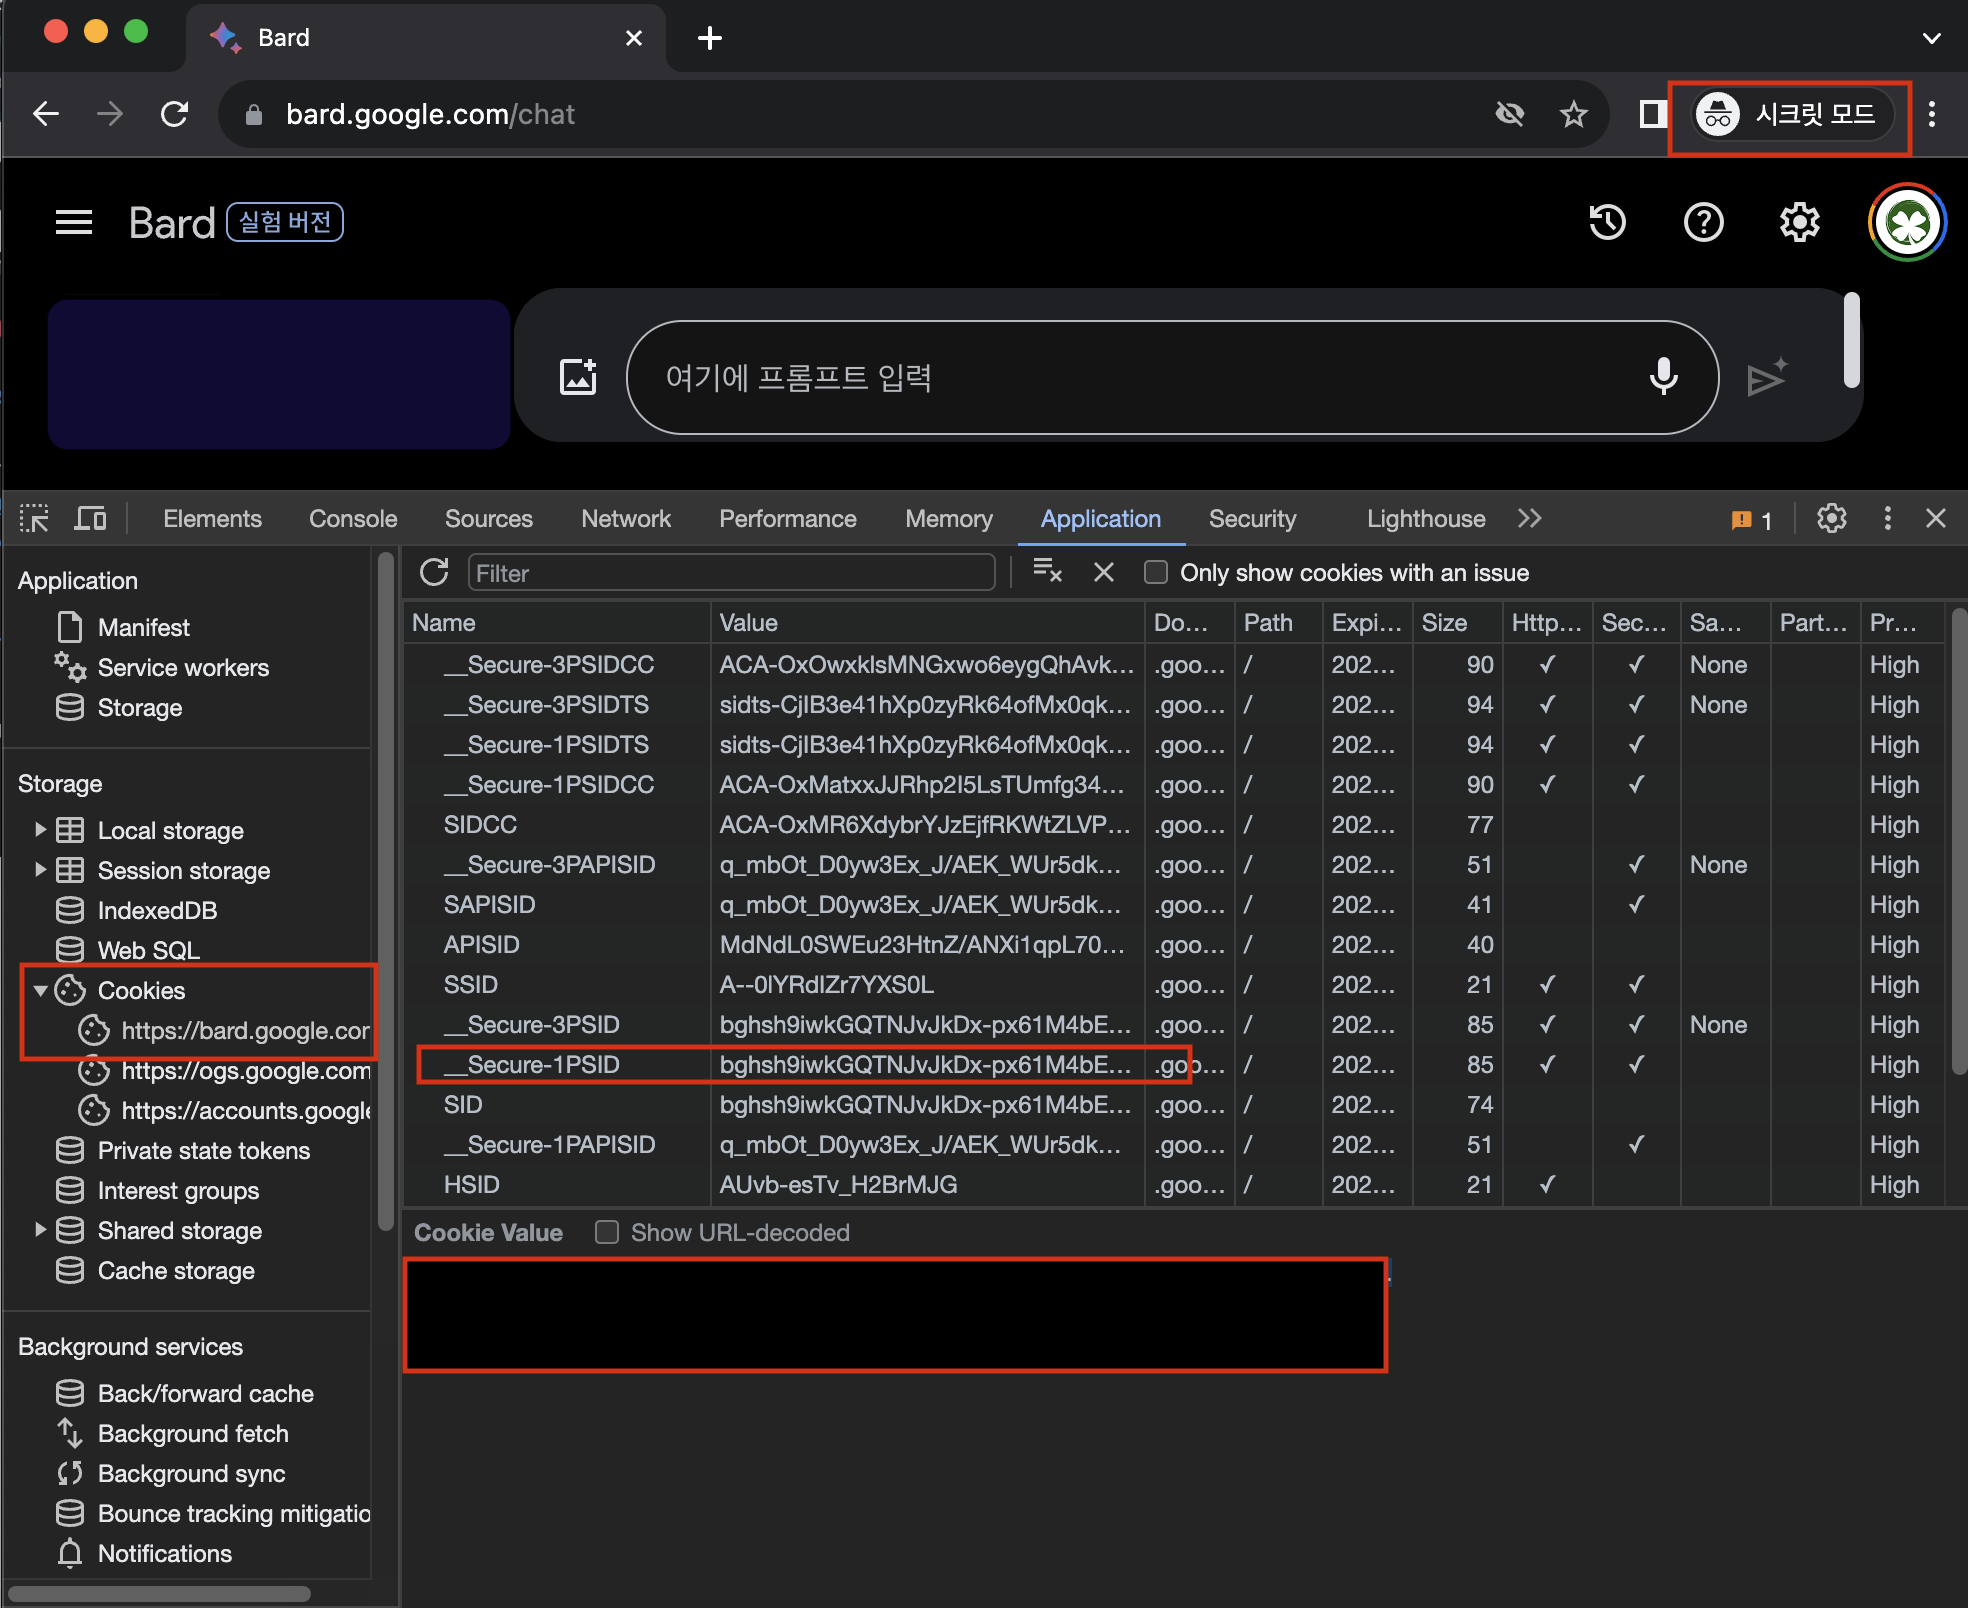Enable Only show cookies with an issue

(x=1156, y=573)
